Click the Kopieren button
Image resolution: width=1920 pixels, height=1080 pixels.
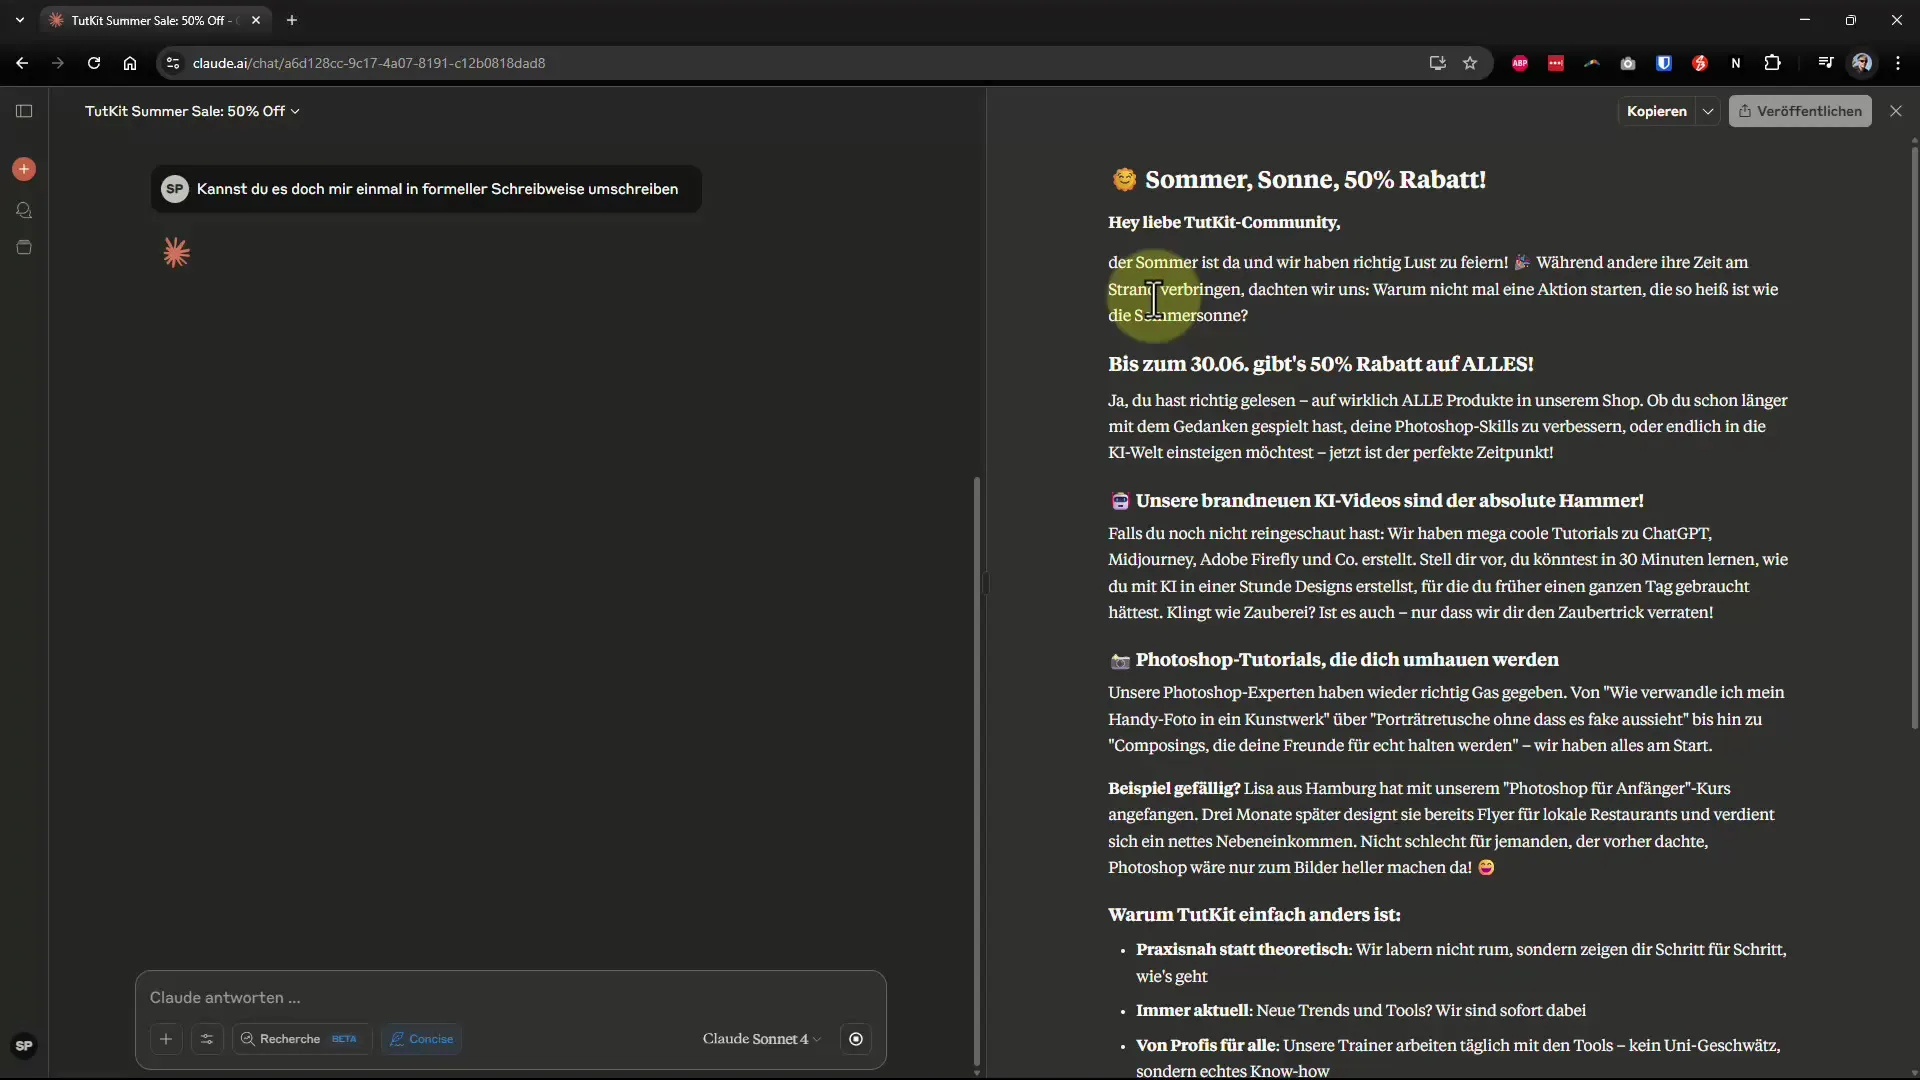(x=1656, y=111)
